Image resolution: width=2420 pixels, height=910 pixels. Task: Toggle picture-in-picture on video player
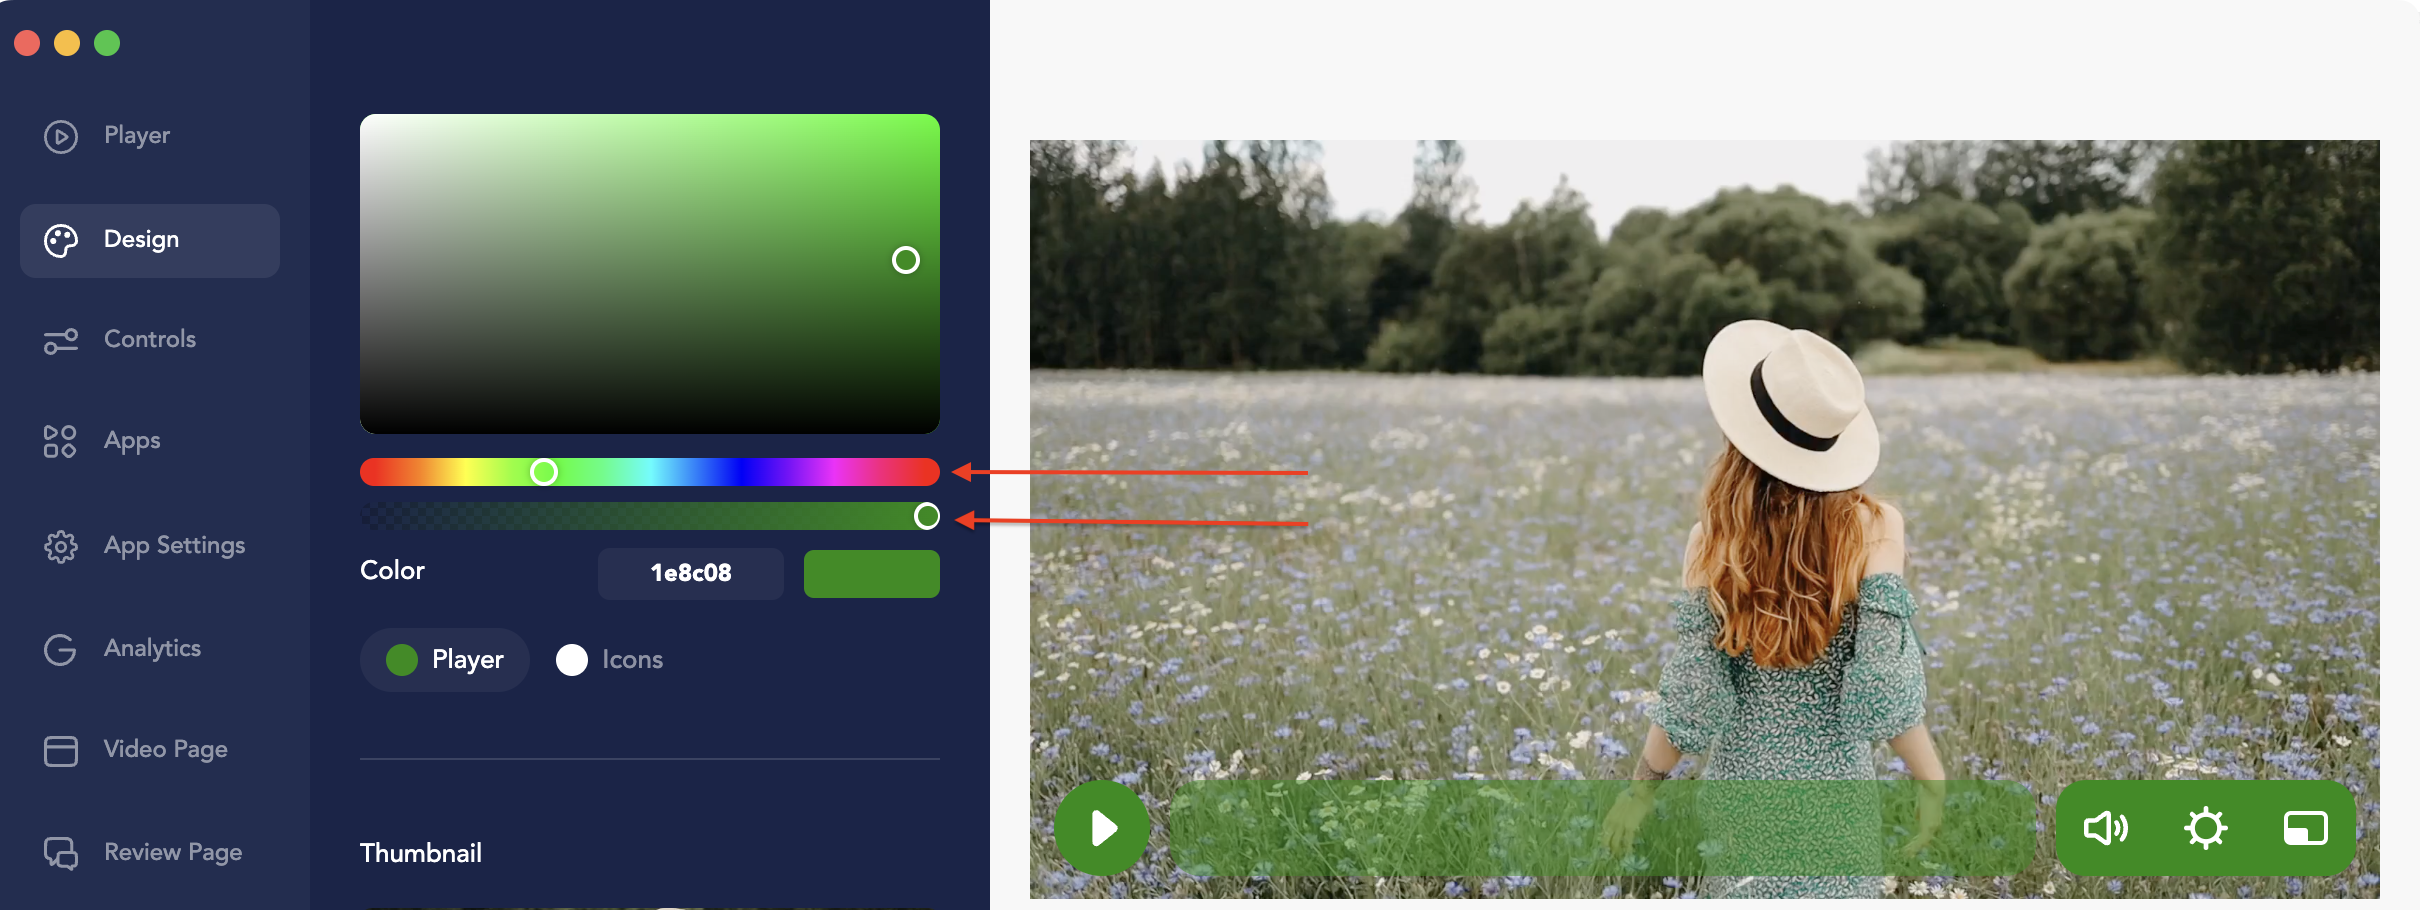click(x=2305, y=828)
